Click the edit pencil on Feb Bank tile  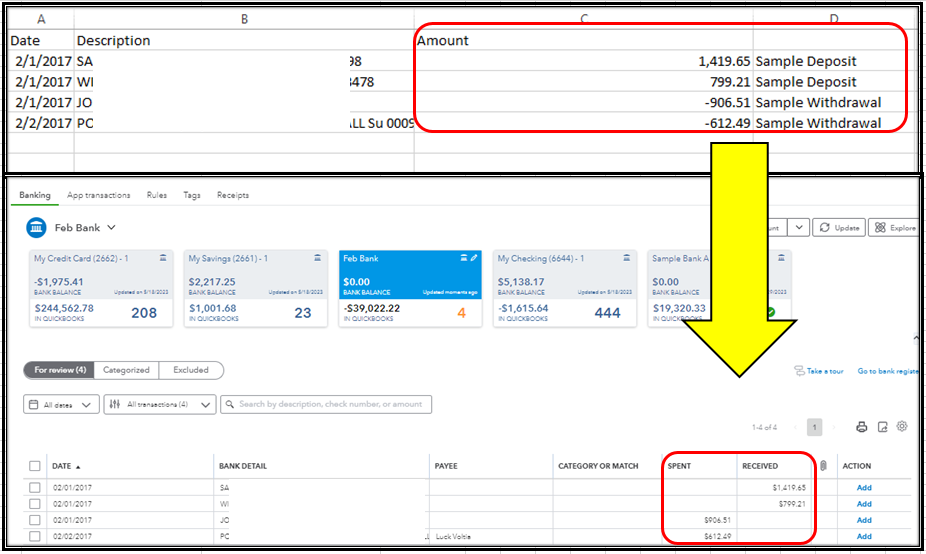474,258
